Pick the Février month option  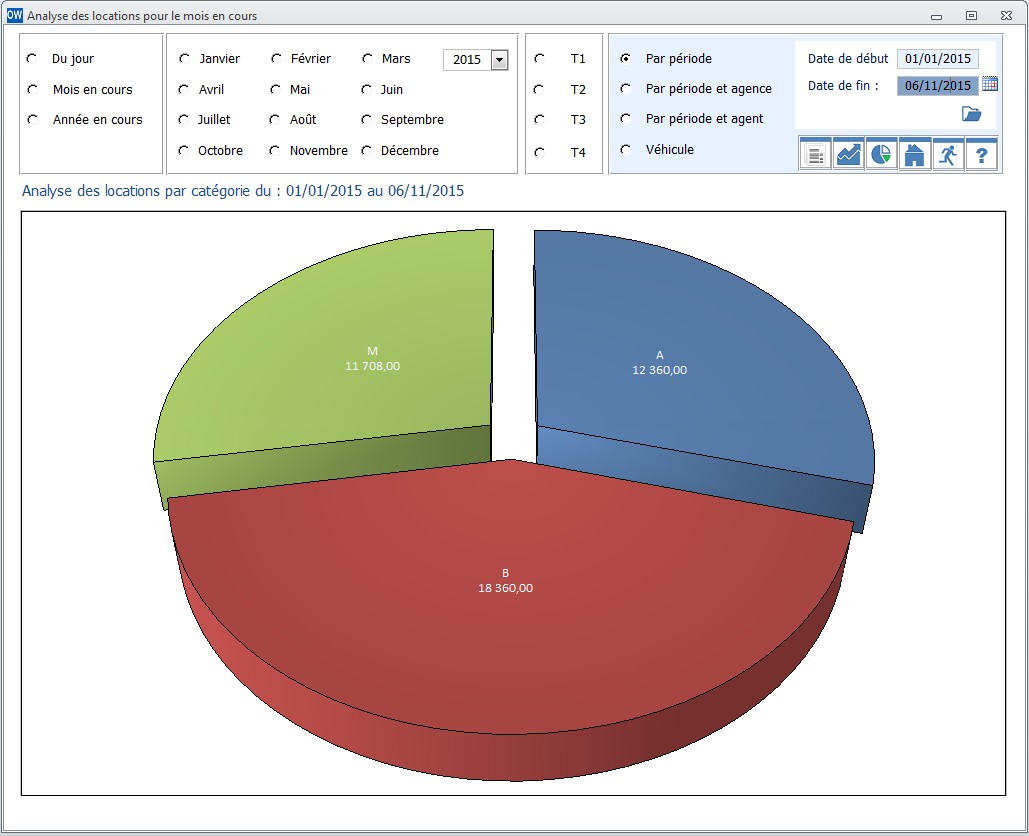pyautogui.click(x=276, y=58)
